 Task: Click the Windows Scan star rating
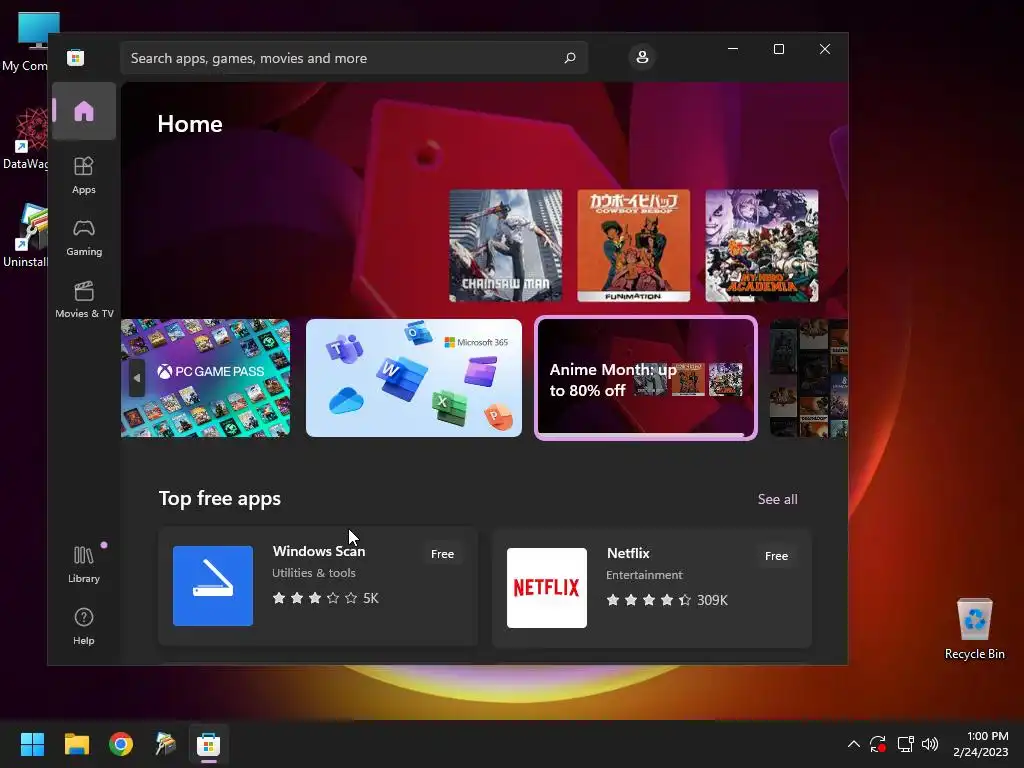315,598
